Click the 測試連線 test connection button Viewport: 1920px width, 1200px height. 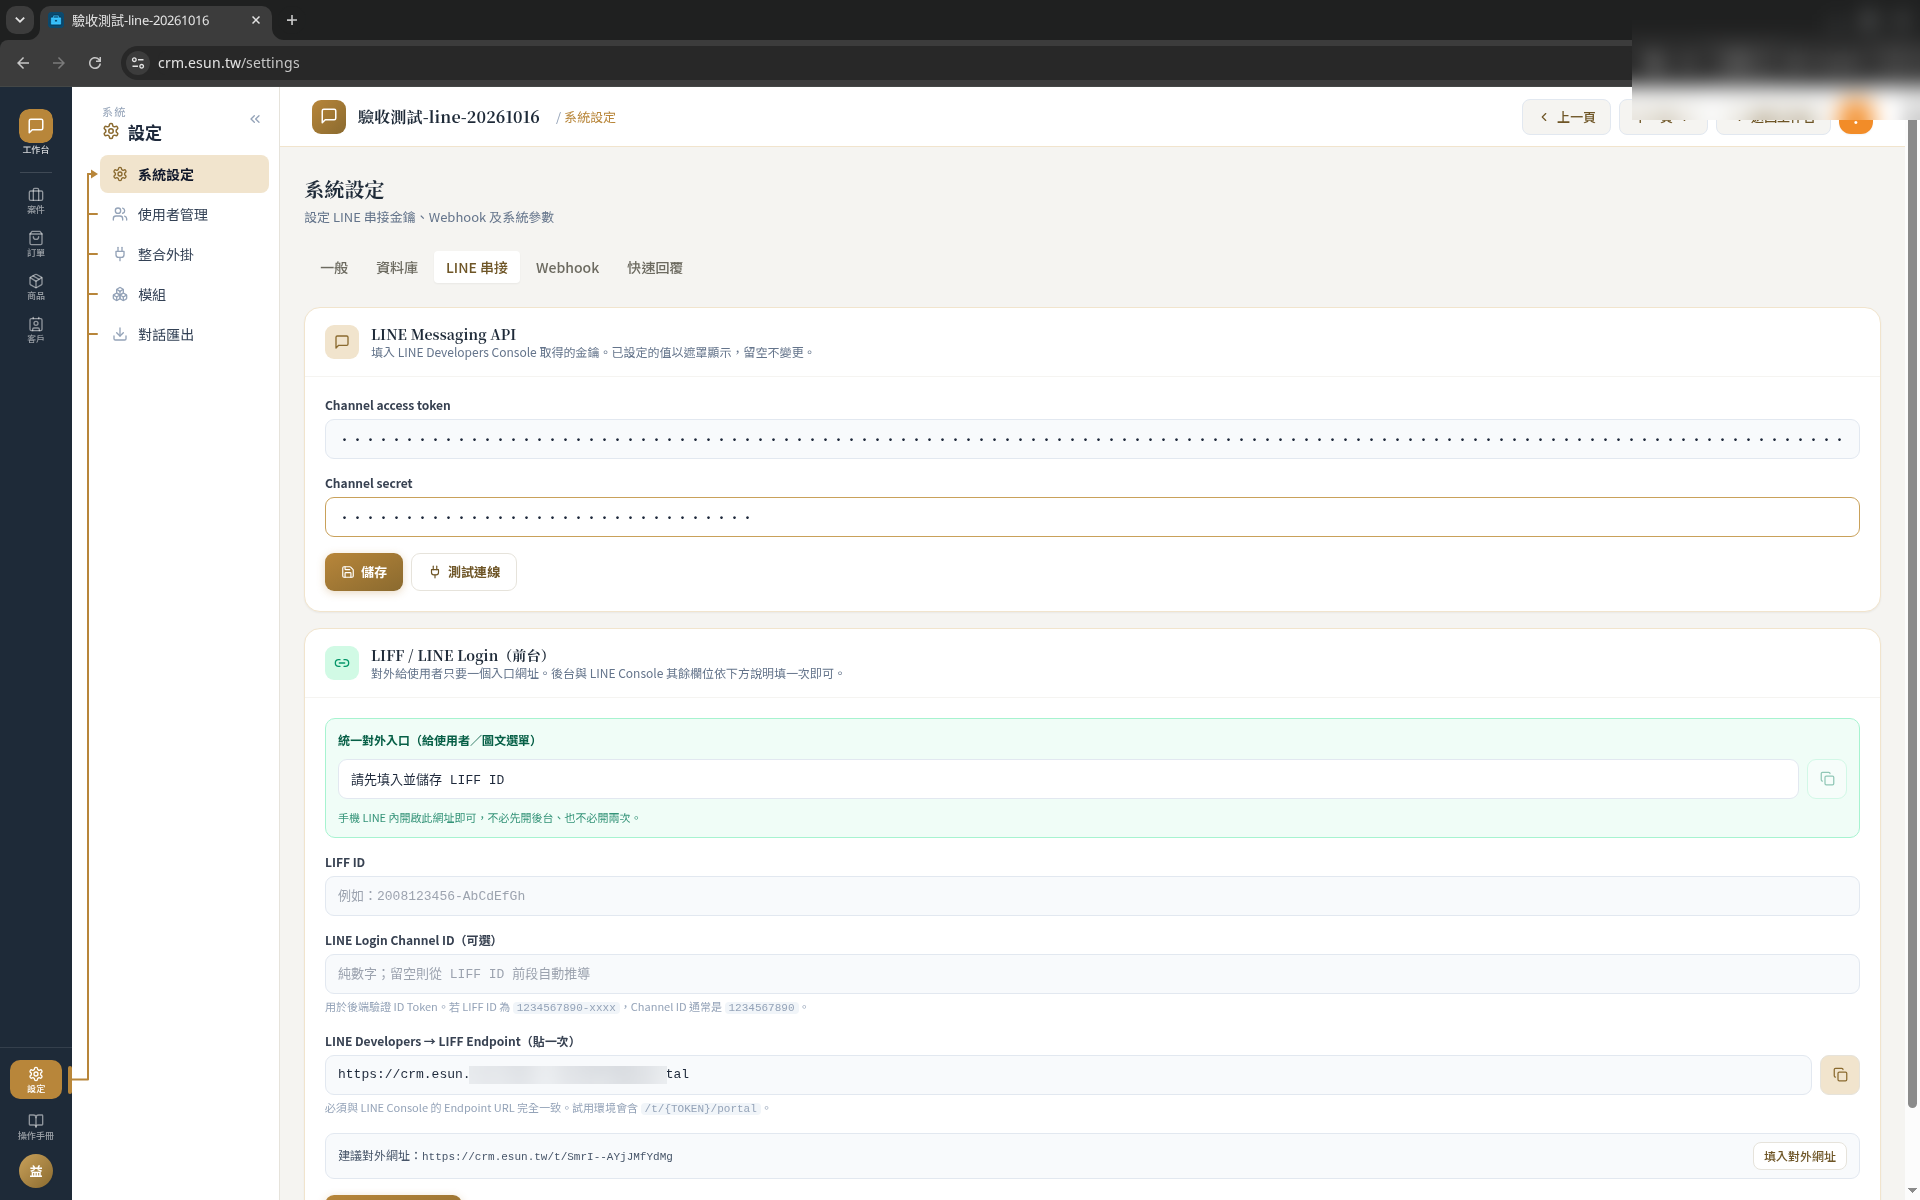tap(464, 572)
